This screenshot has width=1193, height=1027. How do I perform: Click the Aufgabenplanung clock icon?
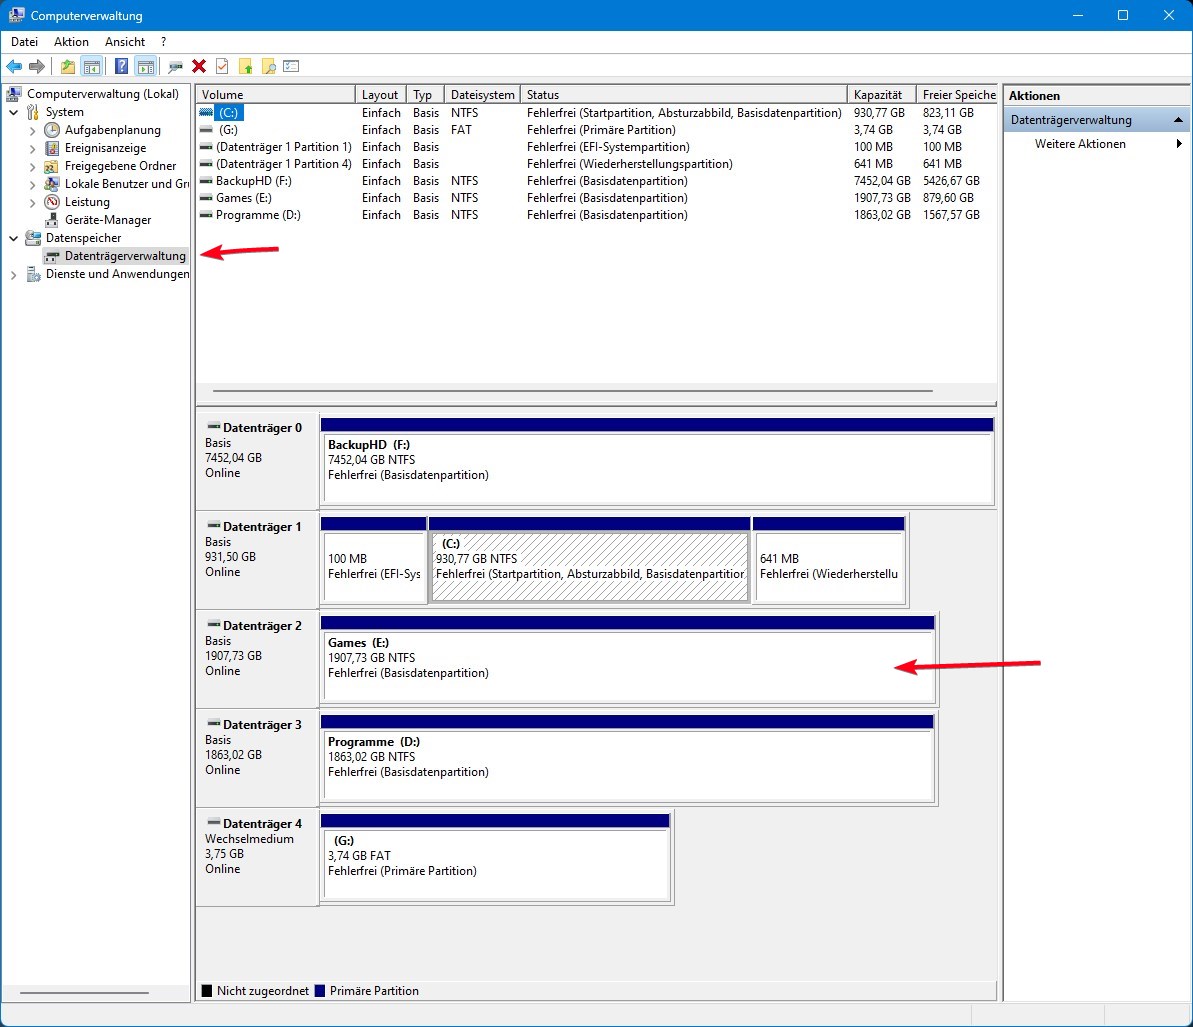pos(52,130)
